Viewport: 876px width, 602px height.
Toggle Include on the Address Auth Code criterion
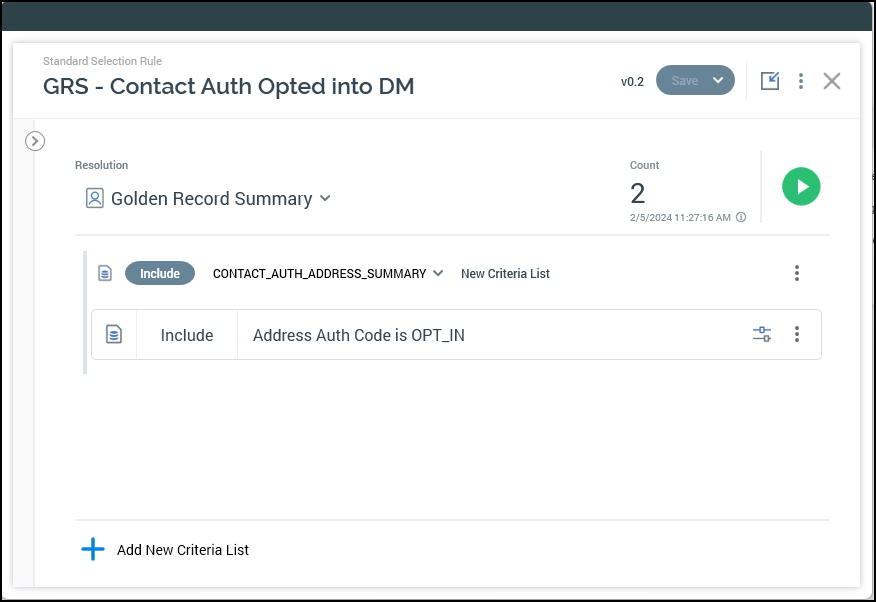coord(187,335)
